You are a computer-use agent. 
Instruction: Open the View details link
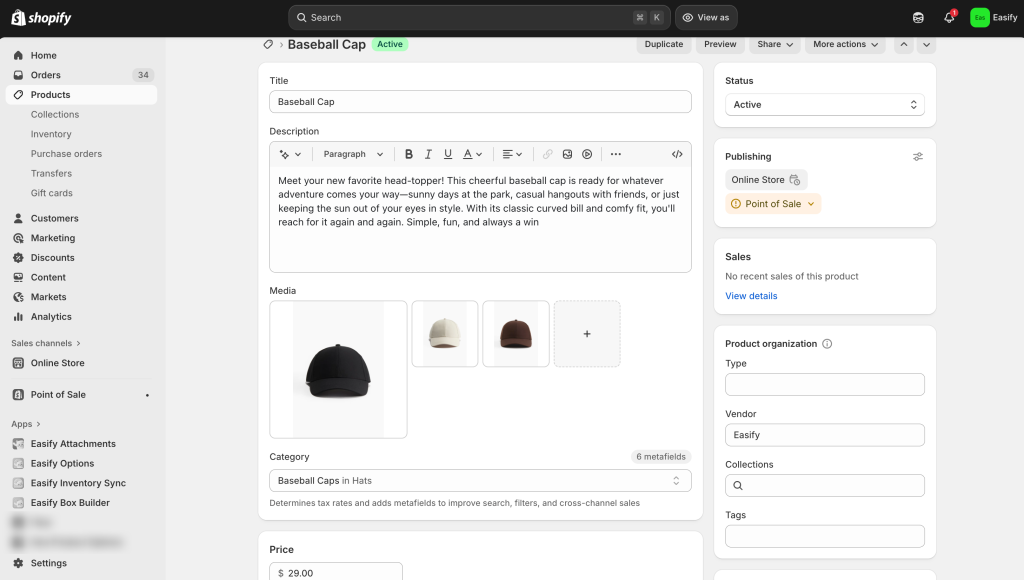tap(751, 296)
